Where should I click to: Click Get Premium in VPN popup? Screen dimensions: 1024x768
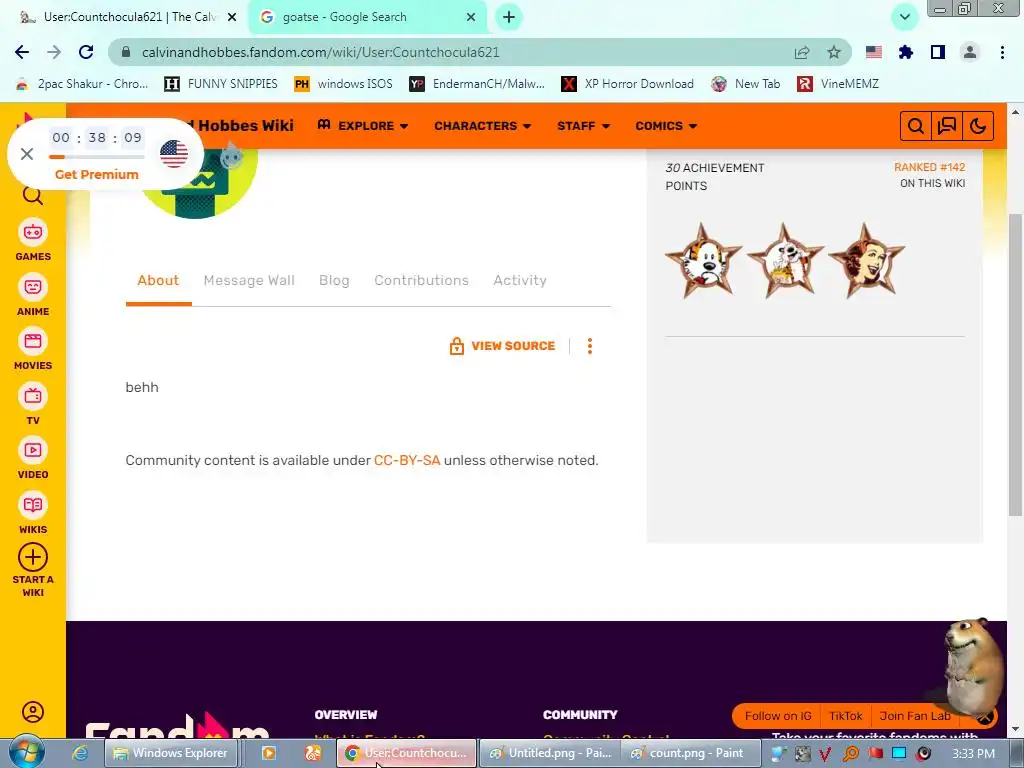(x=97, y=174)
